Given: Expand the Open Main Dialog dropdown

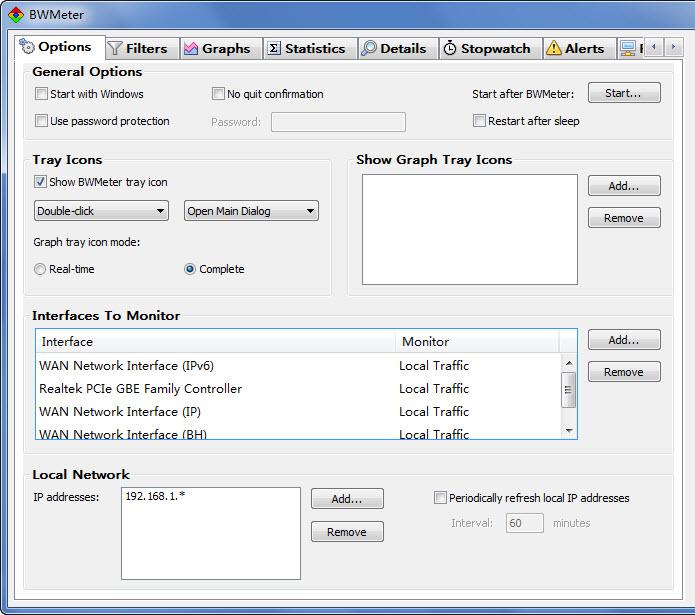Looking at the screenshot, I should 252,211.
